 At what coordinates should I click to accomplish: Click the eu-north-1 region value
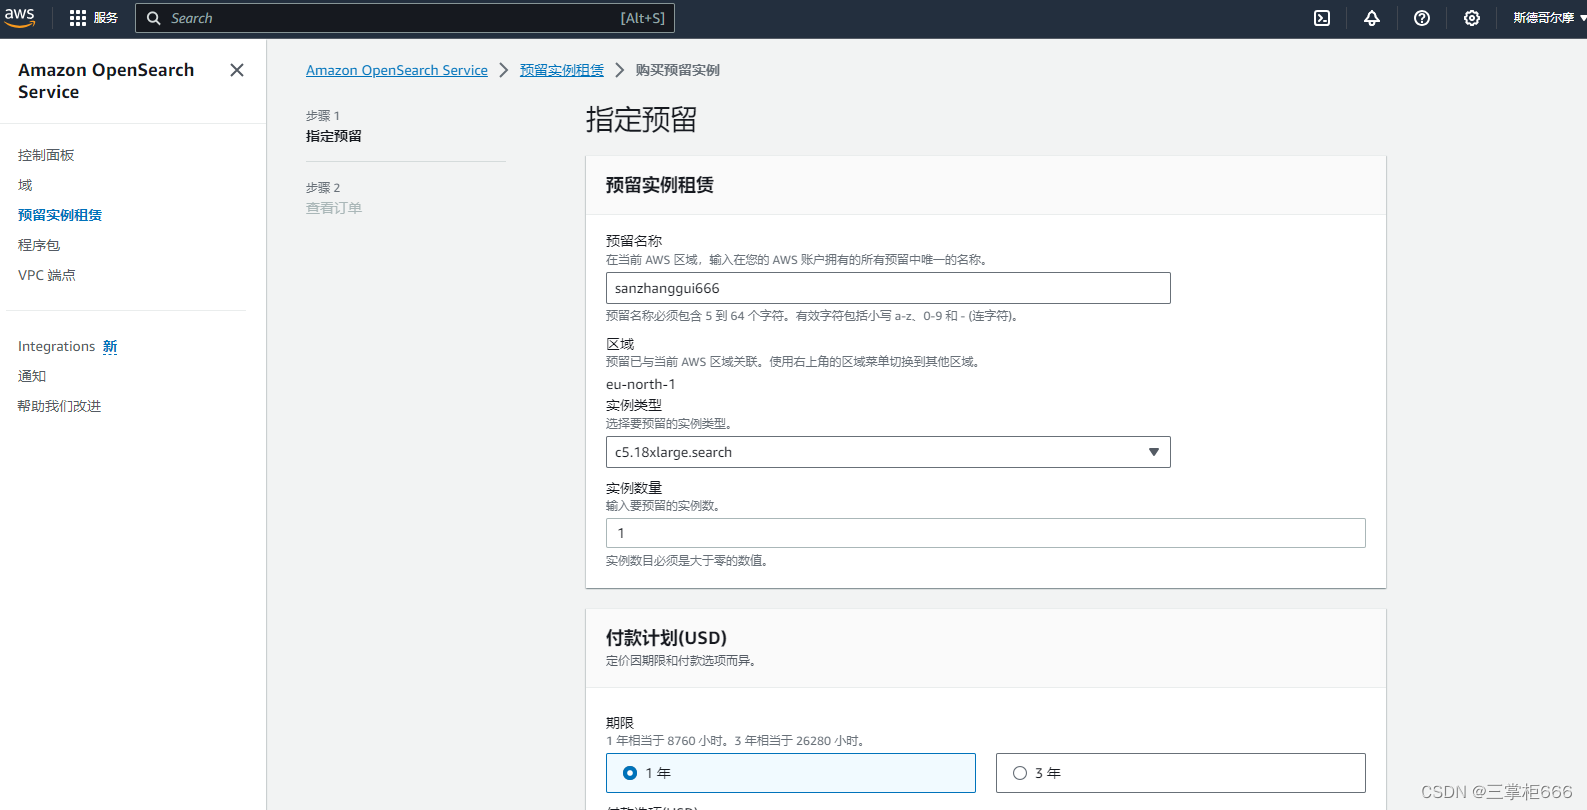point(641,384)
